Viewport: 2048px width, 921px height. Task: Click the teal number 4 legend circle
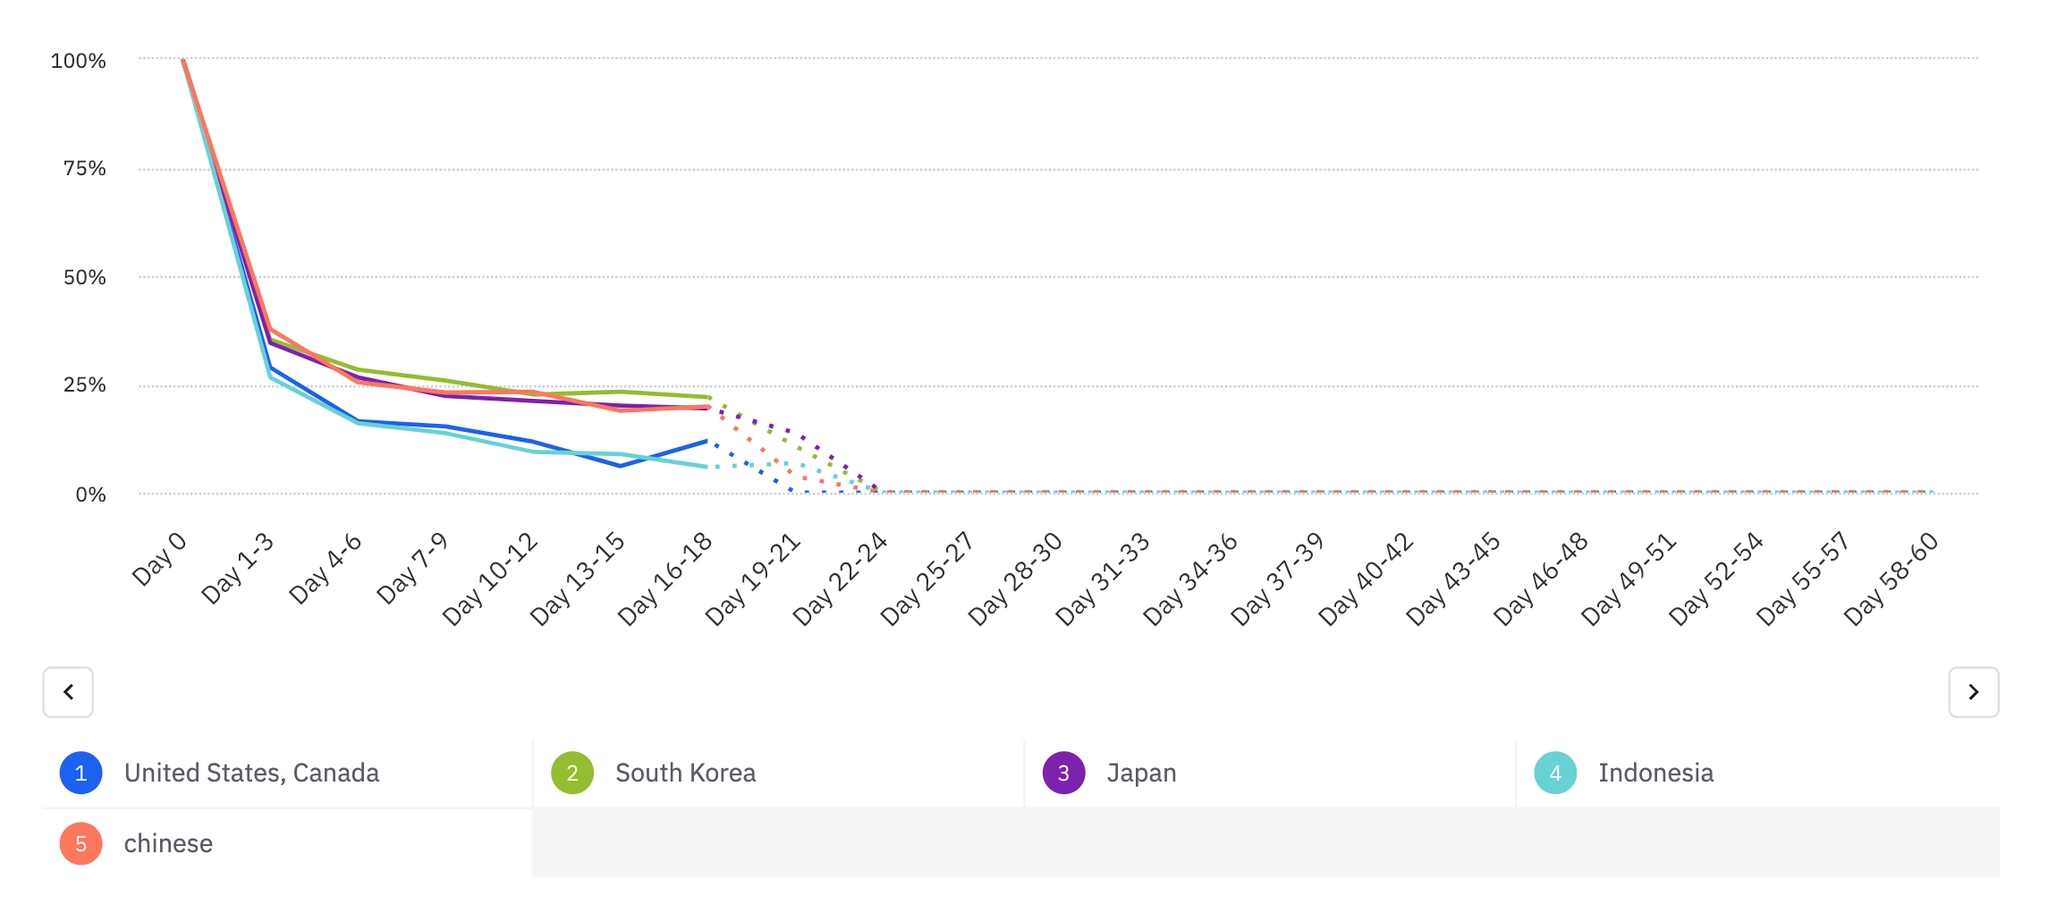click(1555, 773)
